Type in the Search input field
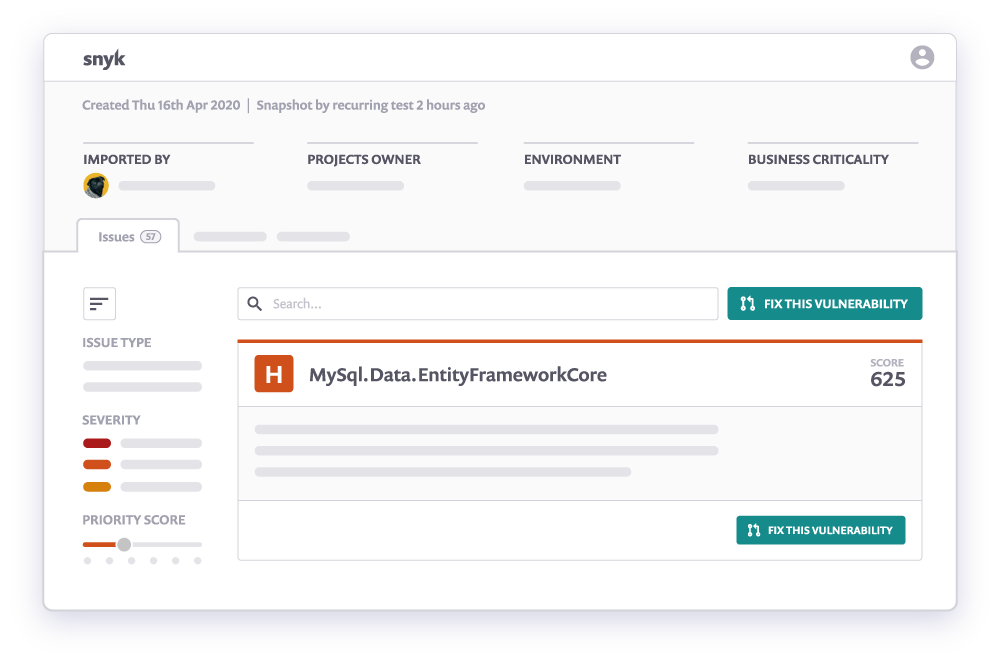The height and width of the screenshot is (663, 1000). click(490, 304)
